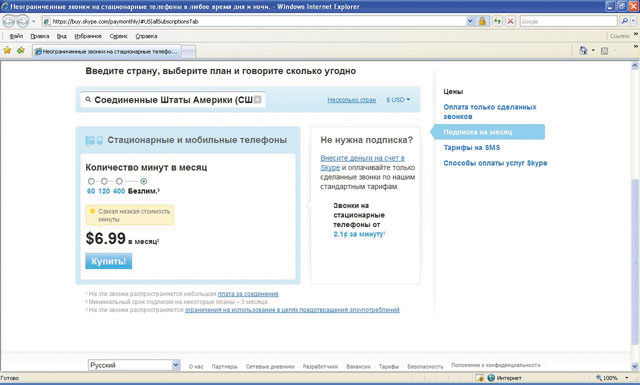Click the Партнеры footer link
The width and height of the screenshot is (640, 385).
point(224,367)
